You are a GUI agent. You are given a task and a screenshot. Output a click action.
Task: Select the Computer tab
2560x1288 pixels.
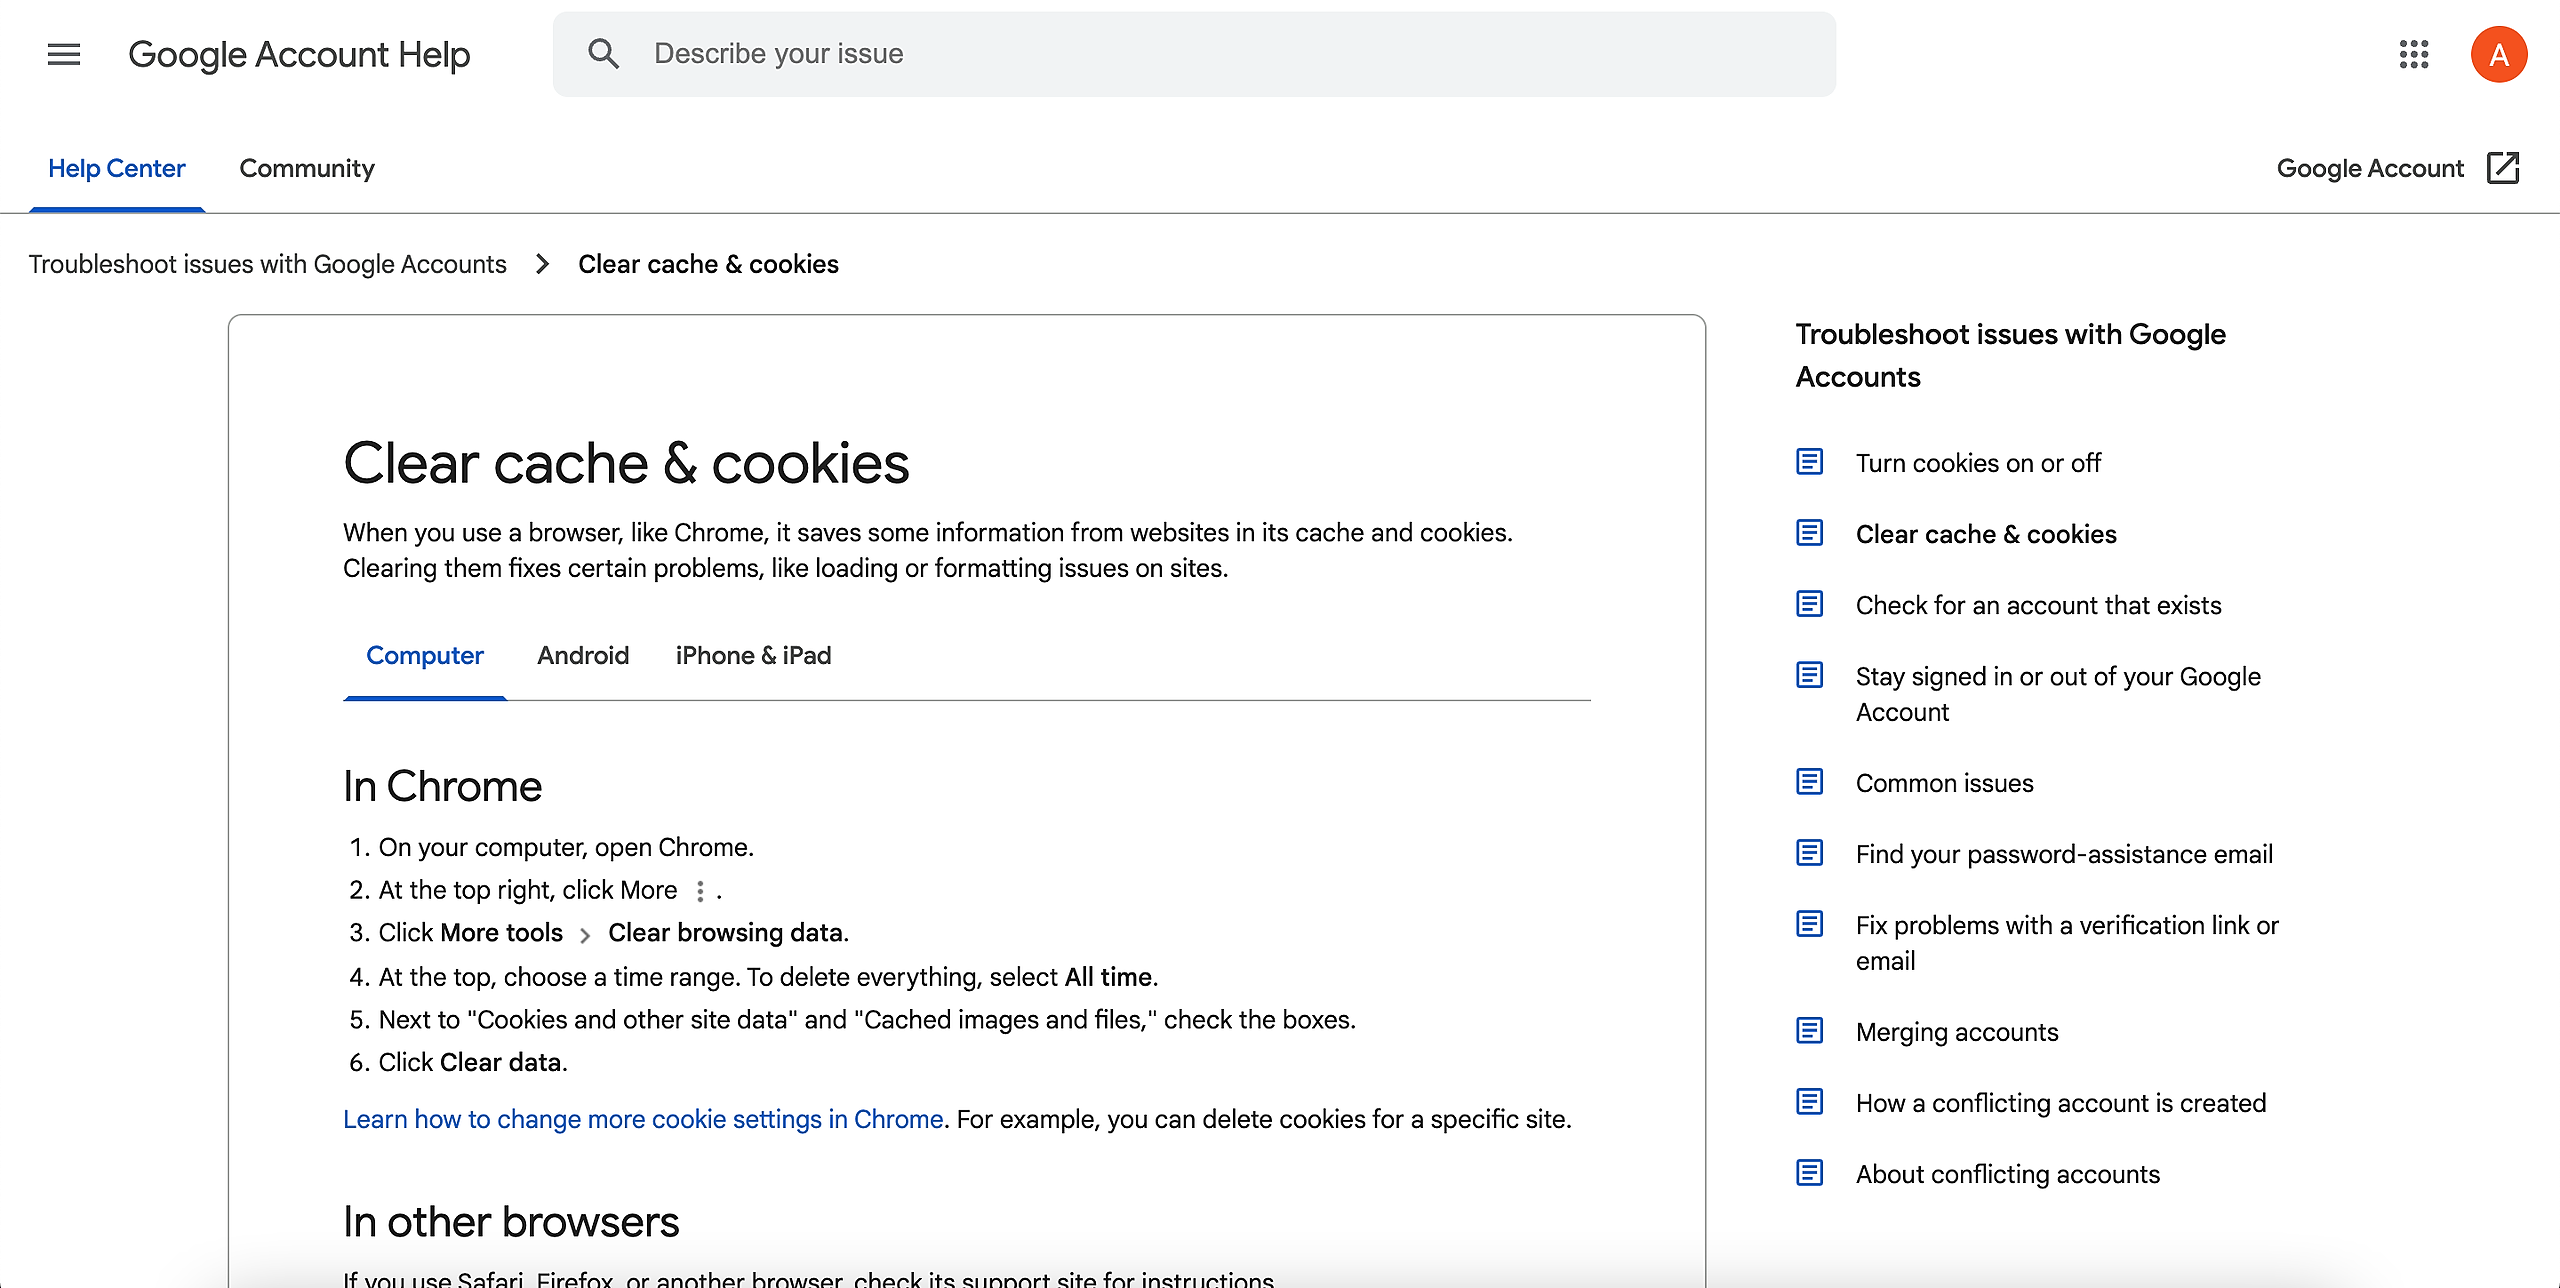pyautogui.click(x=425, y=656)
